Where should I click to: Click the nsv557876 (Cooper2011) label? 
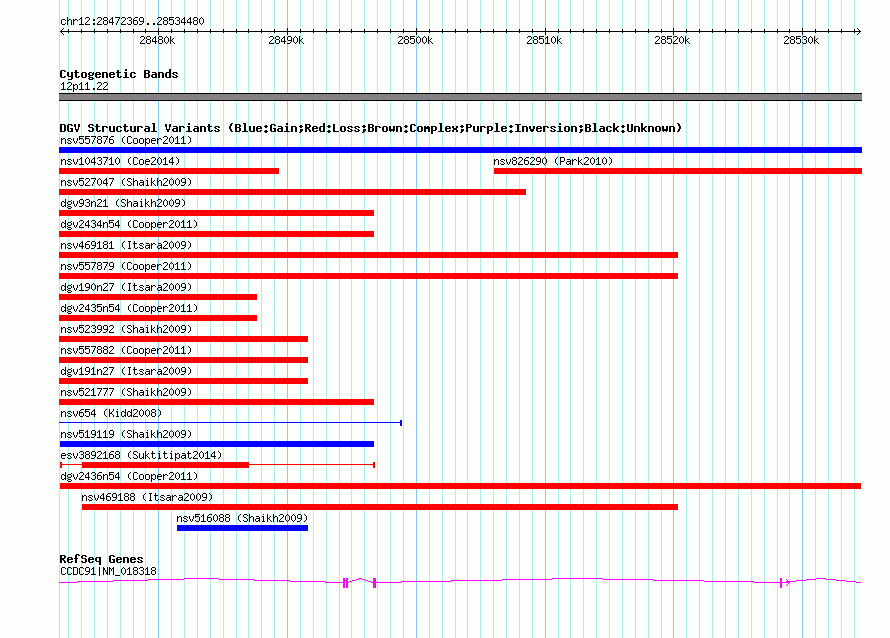click(126, 140)
